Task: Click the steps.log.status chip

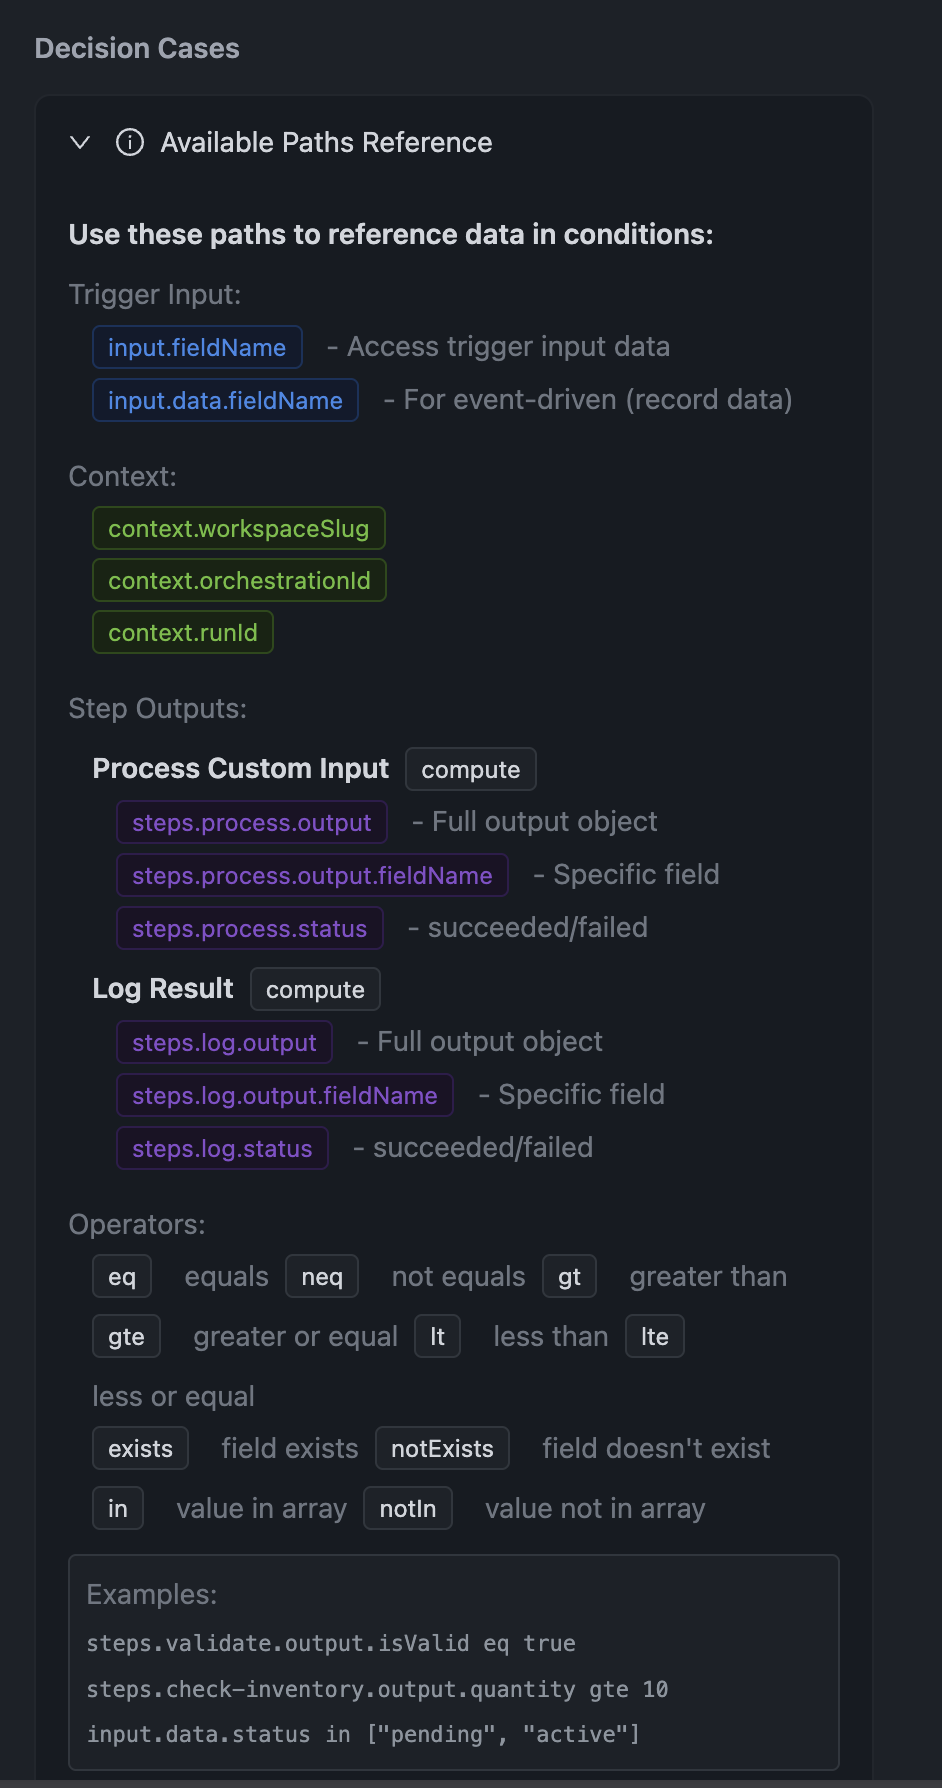Action: pyautogui.click(x=222, y=1149)
